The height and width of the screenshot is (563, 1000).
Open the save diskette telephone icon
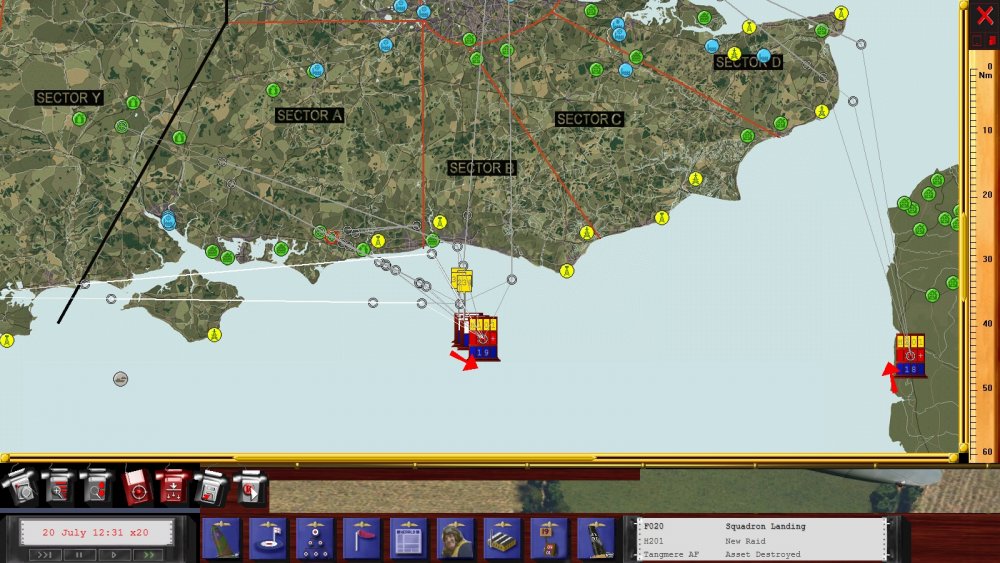[x=211, y=488]
